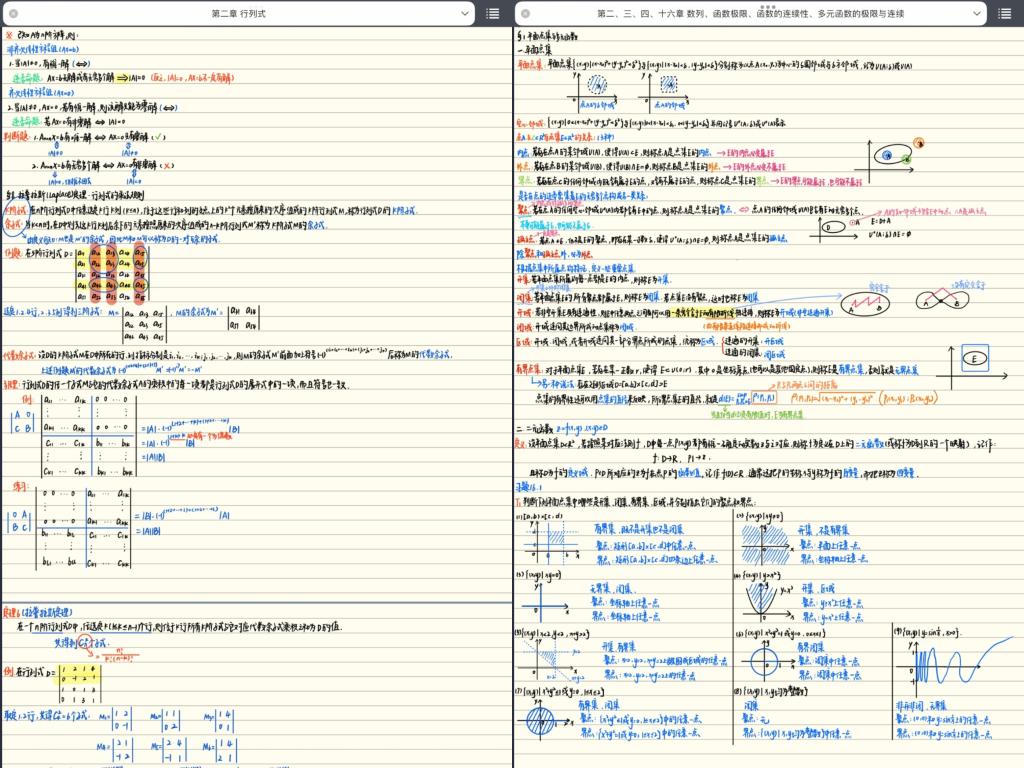Open the left pane note list icon
Viewport: 1024px width, 768px height.
coord(493,13)
